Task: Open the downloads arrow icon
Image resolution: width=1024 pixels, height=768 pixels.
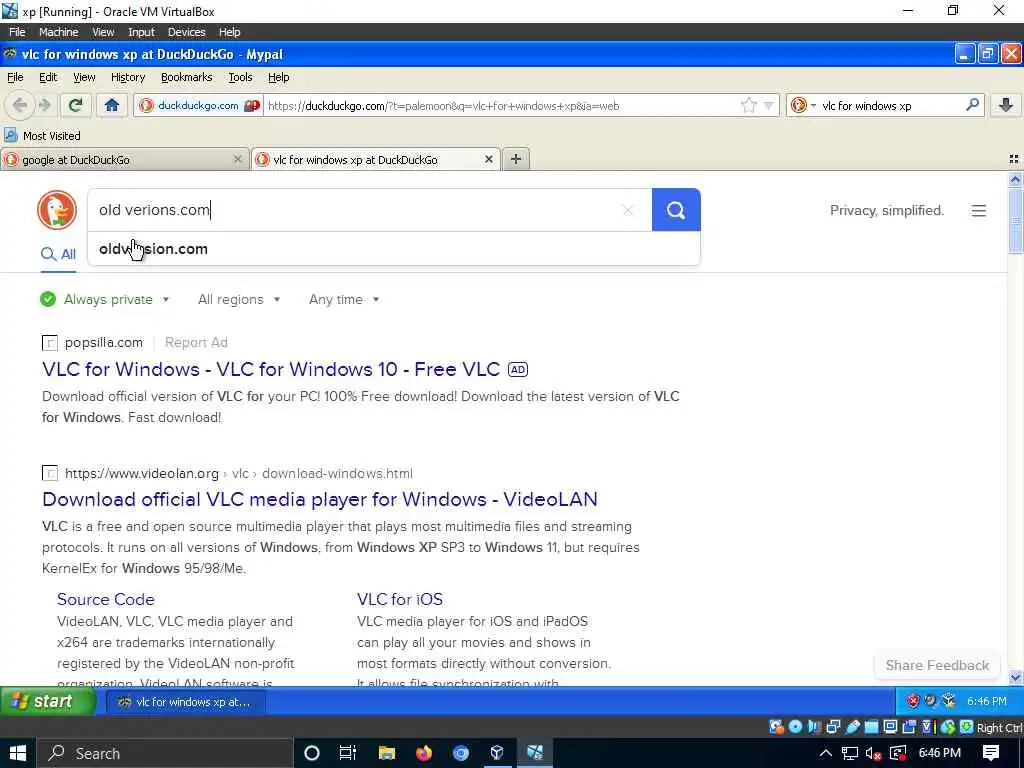Action: 1006,105
